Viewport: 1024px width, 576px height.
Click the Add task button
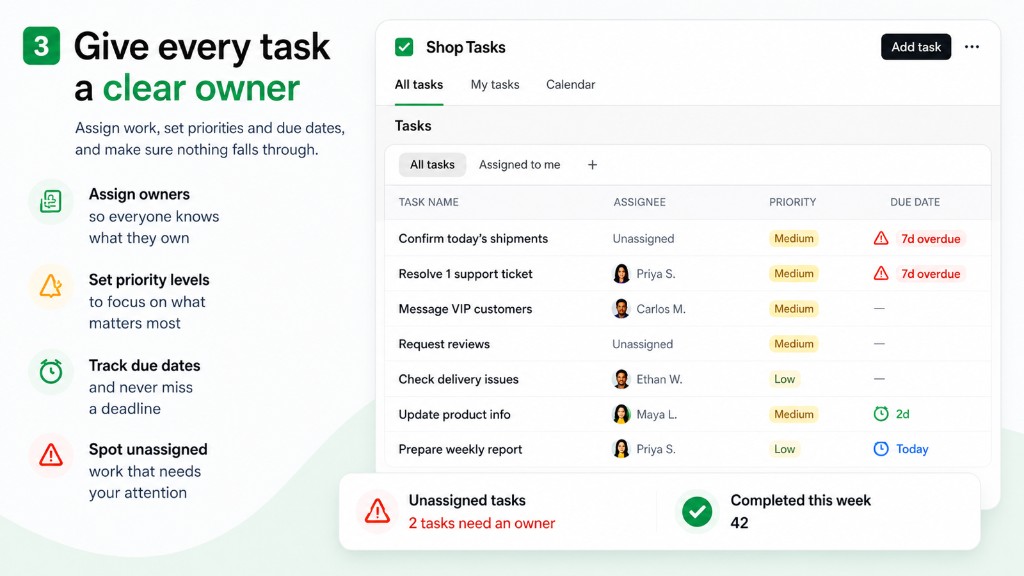click(x=916, y=47)
